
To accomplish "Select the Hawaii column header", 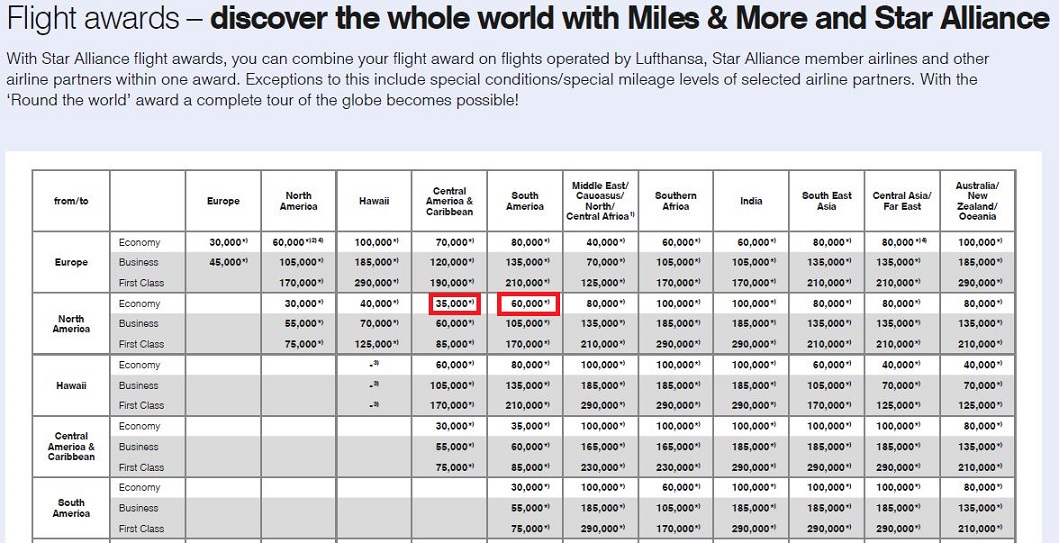I will coord(374,201).
